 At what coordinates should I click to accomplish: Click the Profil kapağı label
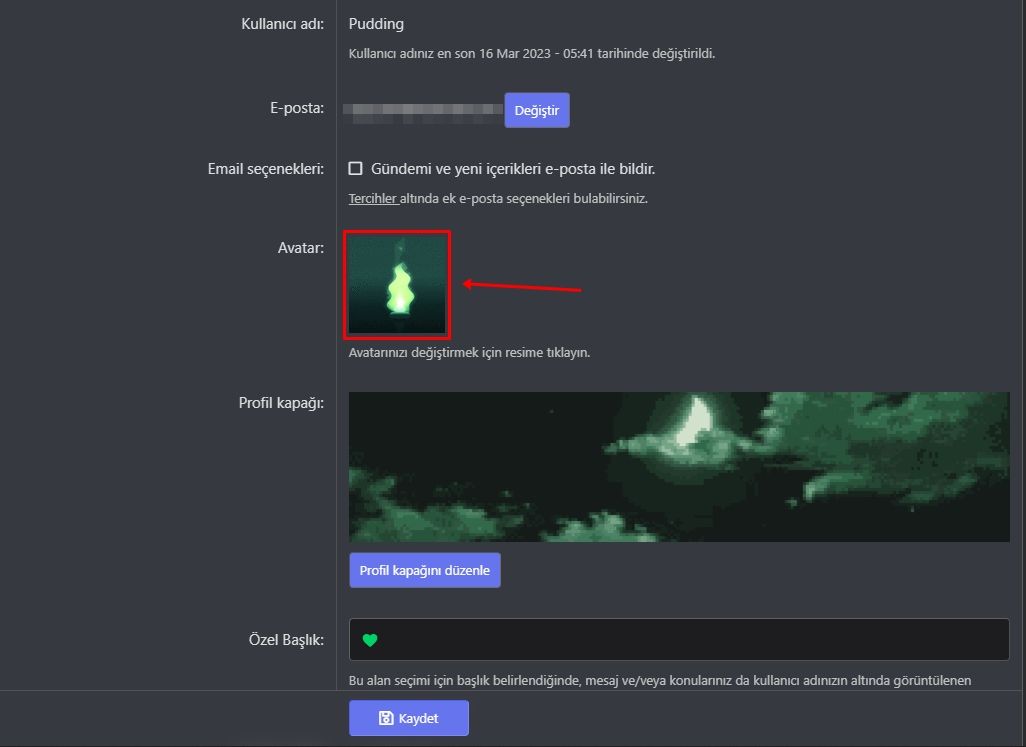281,403
